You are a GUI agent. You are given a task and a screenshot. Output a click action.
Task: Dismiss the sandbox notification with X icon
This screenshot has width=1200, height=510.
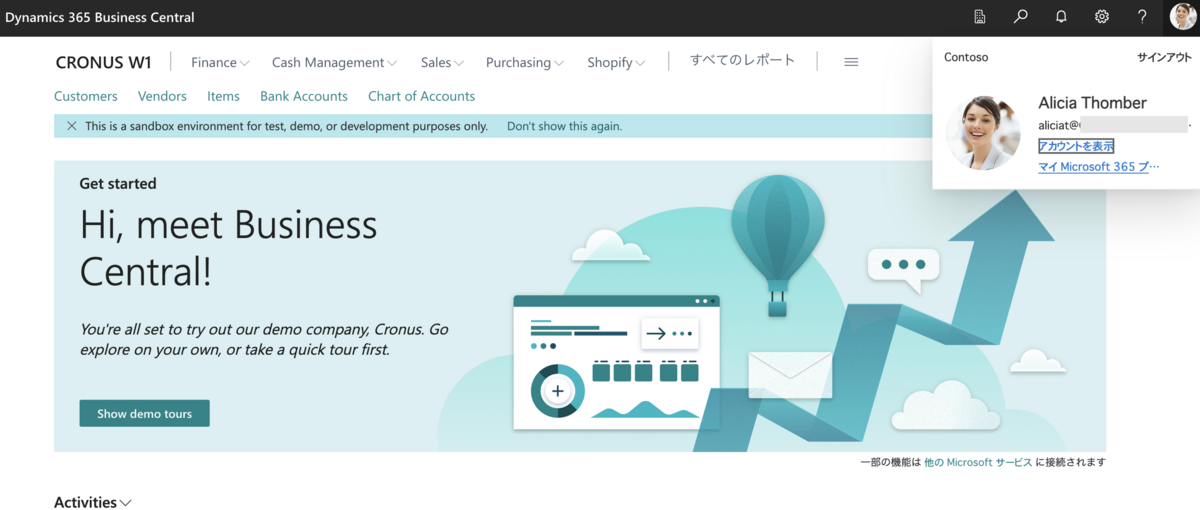(x=71, y=126)
